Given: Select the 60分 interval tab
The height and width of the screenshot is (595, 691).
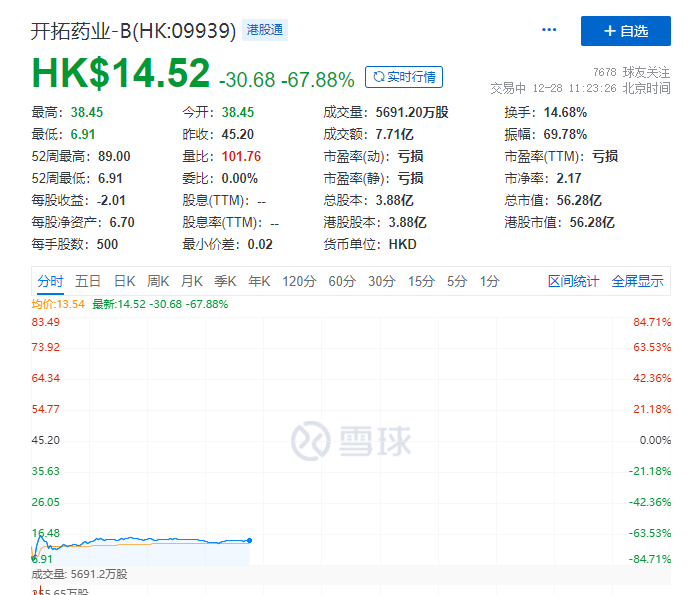Looking at the screenshot, I should 342,281.
